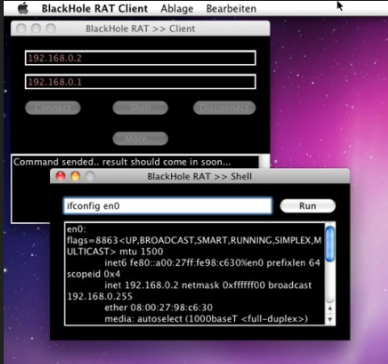Click the More... button in Client window
The width and height of the screenshot is (388, 364).
[140, 138]
